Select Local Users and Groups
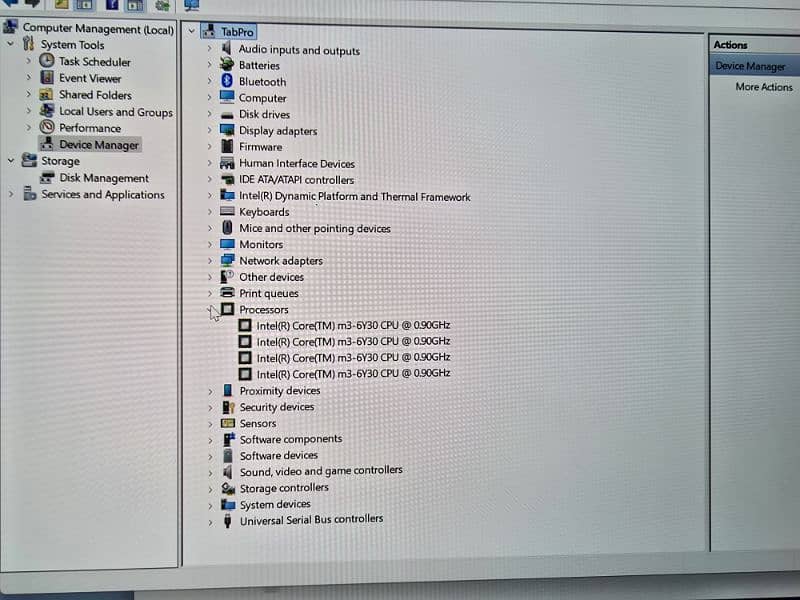 click(x=115, y=112)
